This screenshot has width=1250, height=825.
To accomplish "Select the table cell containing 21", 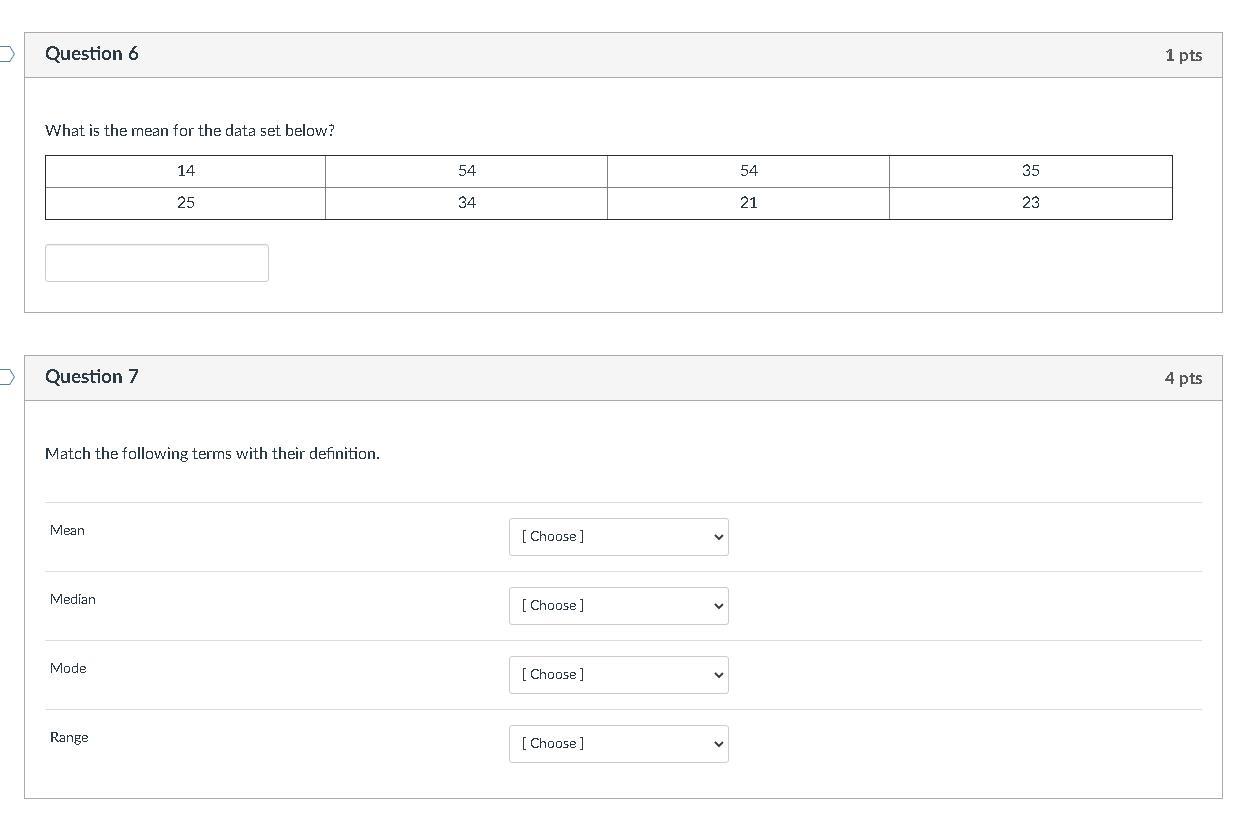I will [x=748, y=203].
